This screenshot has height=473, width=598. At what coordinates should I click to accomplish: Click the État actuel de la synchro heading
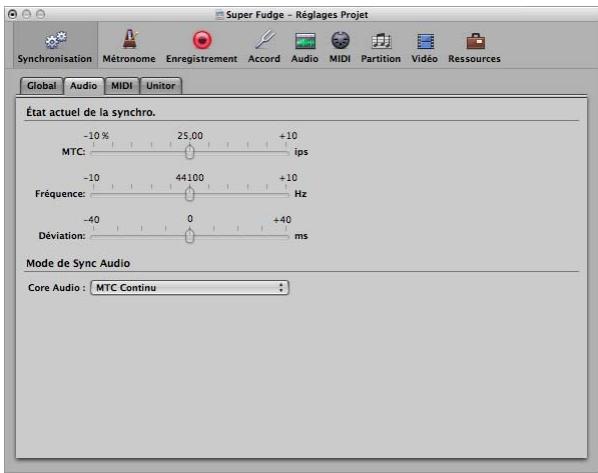(91, 112)
